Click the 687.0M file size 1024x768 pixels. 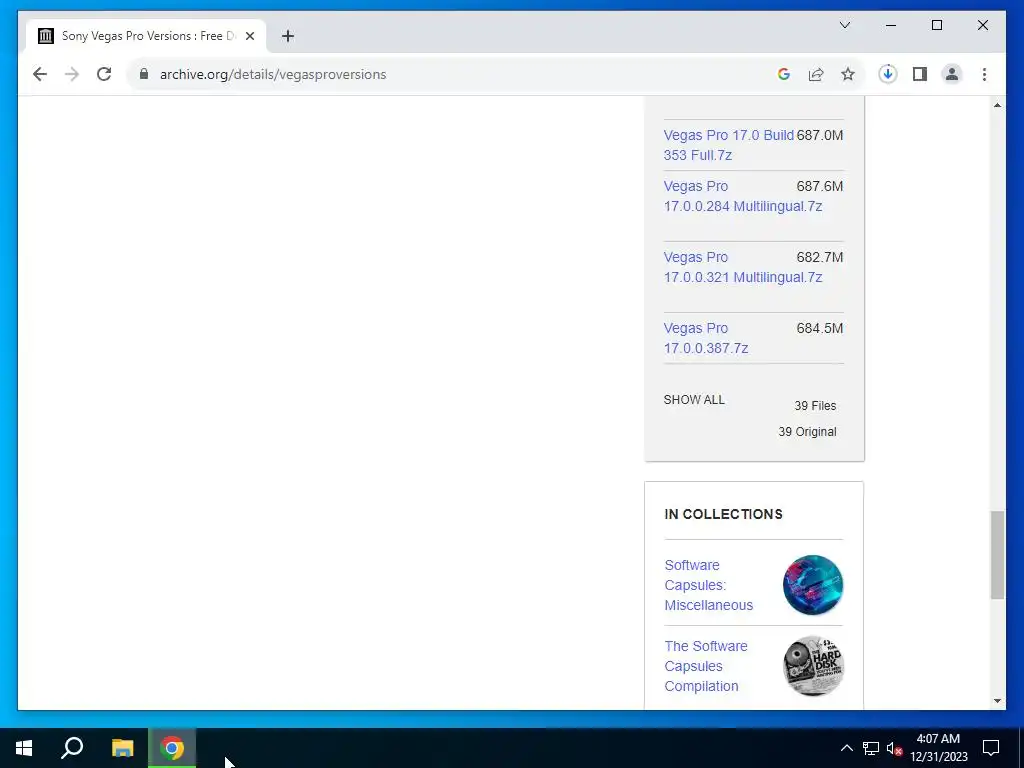pos(820,135)
